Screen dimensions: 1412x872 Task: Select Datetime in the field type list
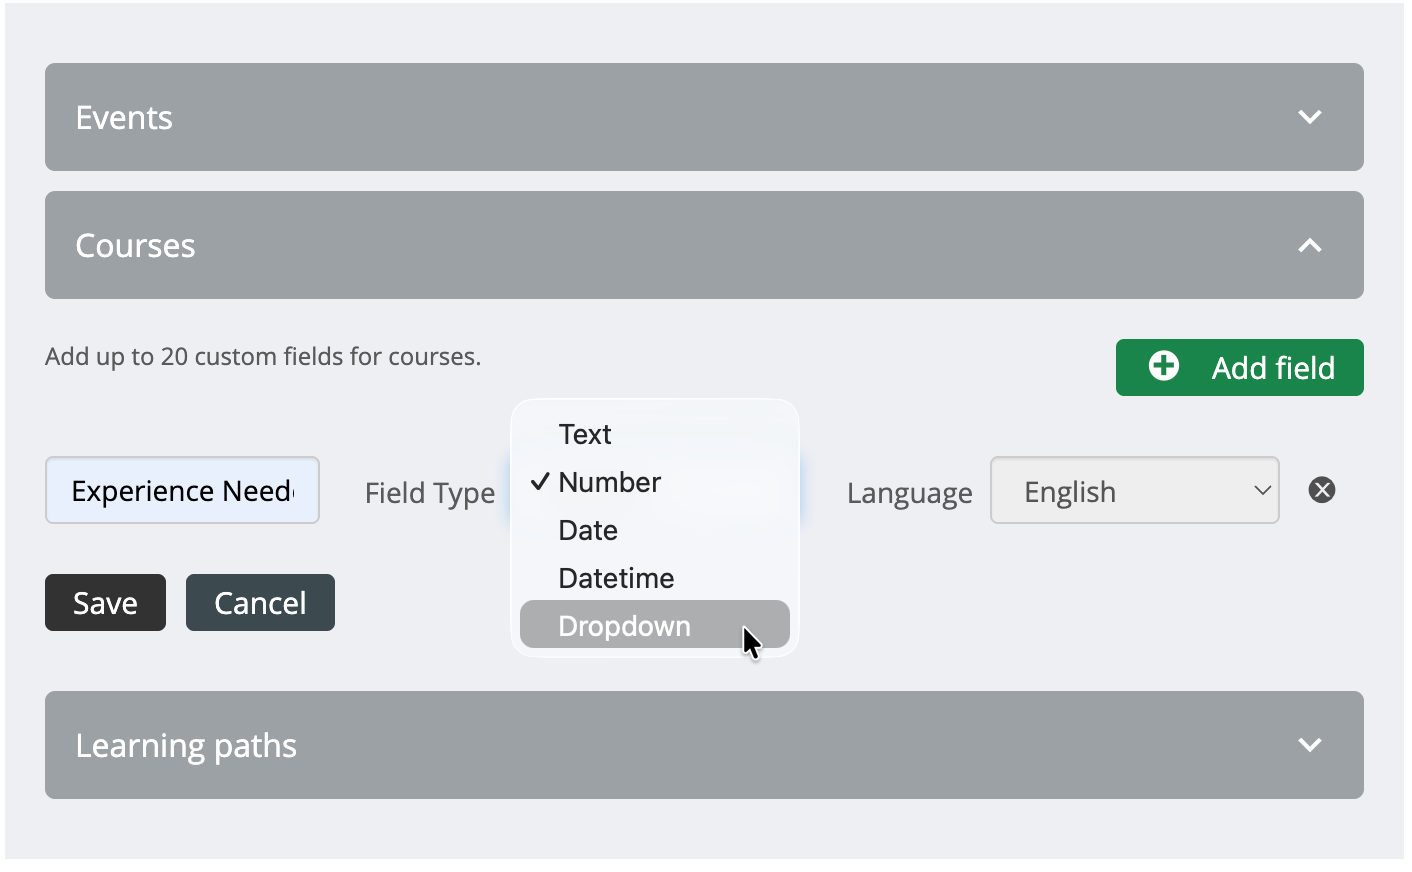pyautogui.click(x=616, y=579)
